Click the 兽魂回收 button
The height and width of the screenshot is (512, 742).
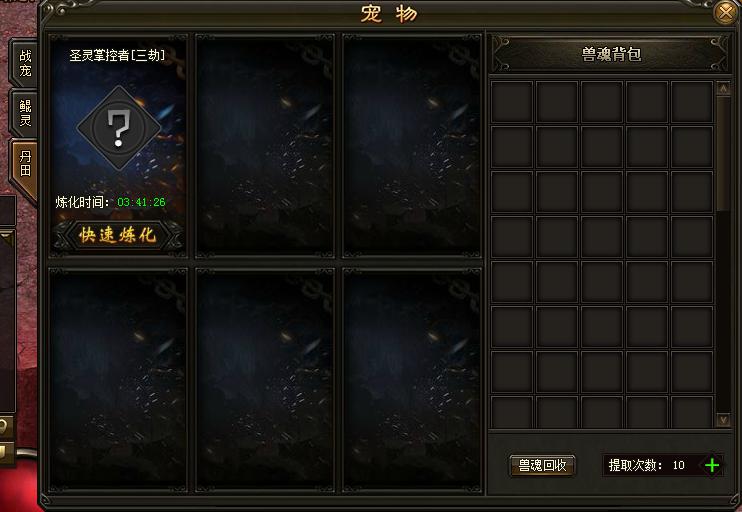[x=542, y=466]
